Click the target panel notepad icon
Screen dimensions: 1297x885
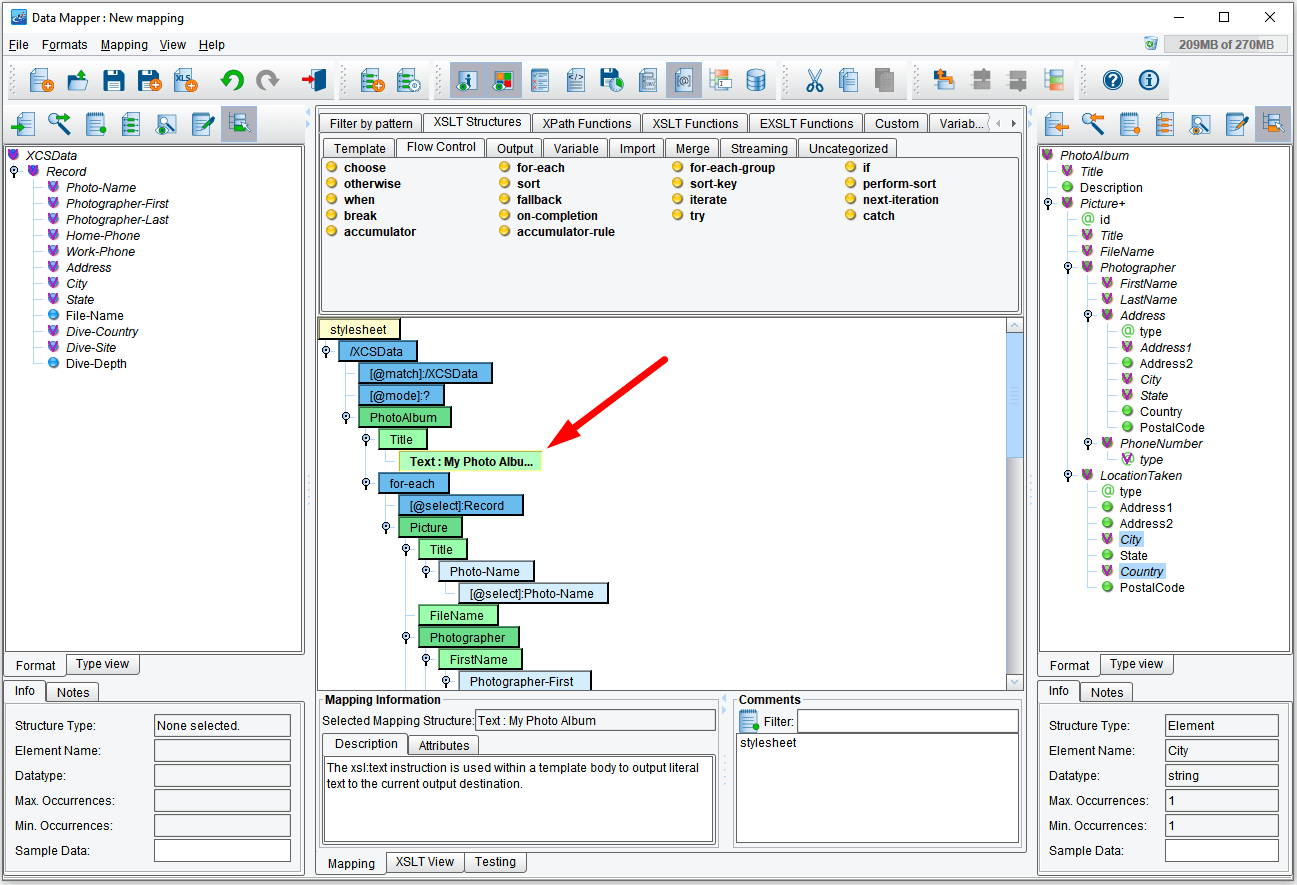[x=1129, y=124]
